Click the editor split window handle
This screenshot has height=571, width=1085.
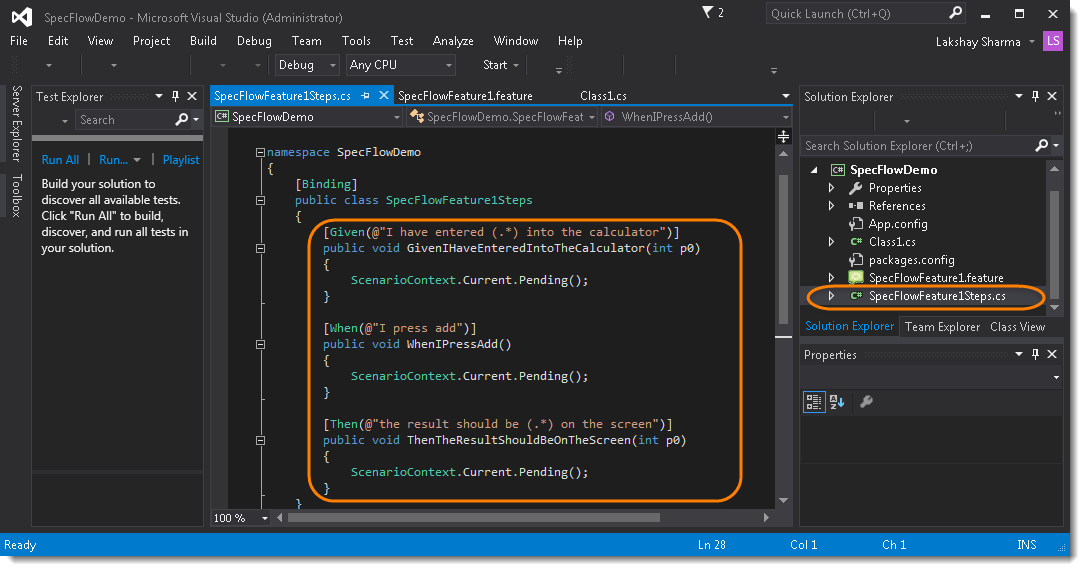[x=783, y=136]
